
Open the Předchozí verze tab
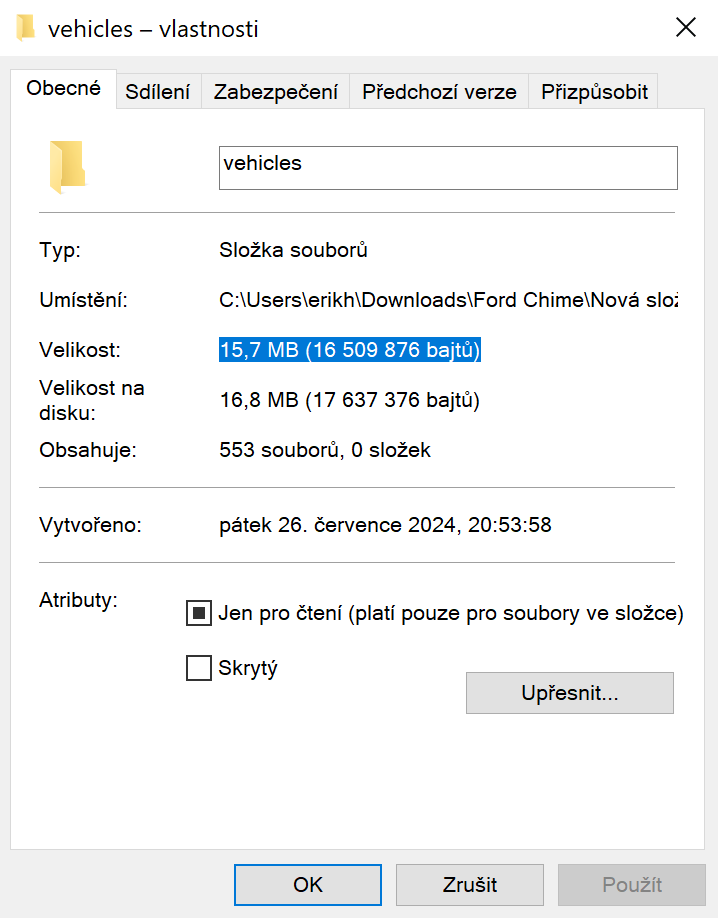pyautogui.click(x=439, y=92)
